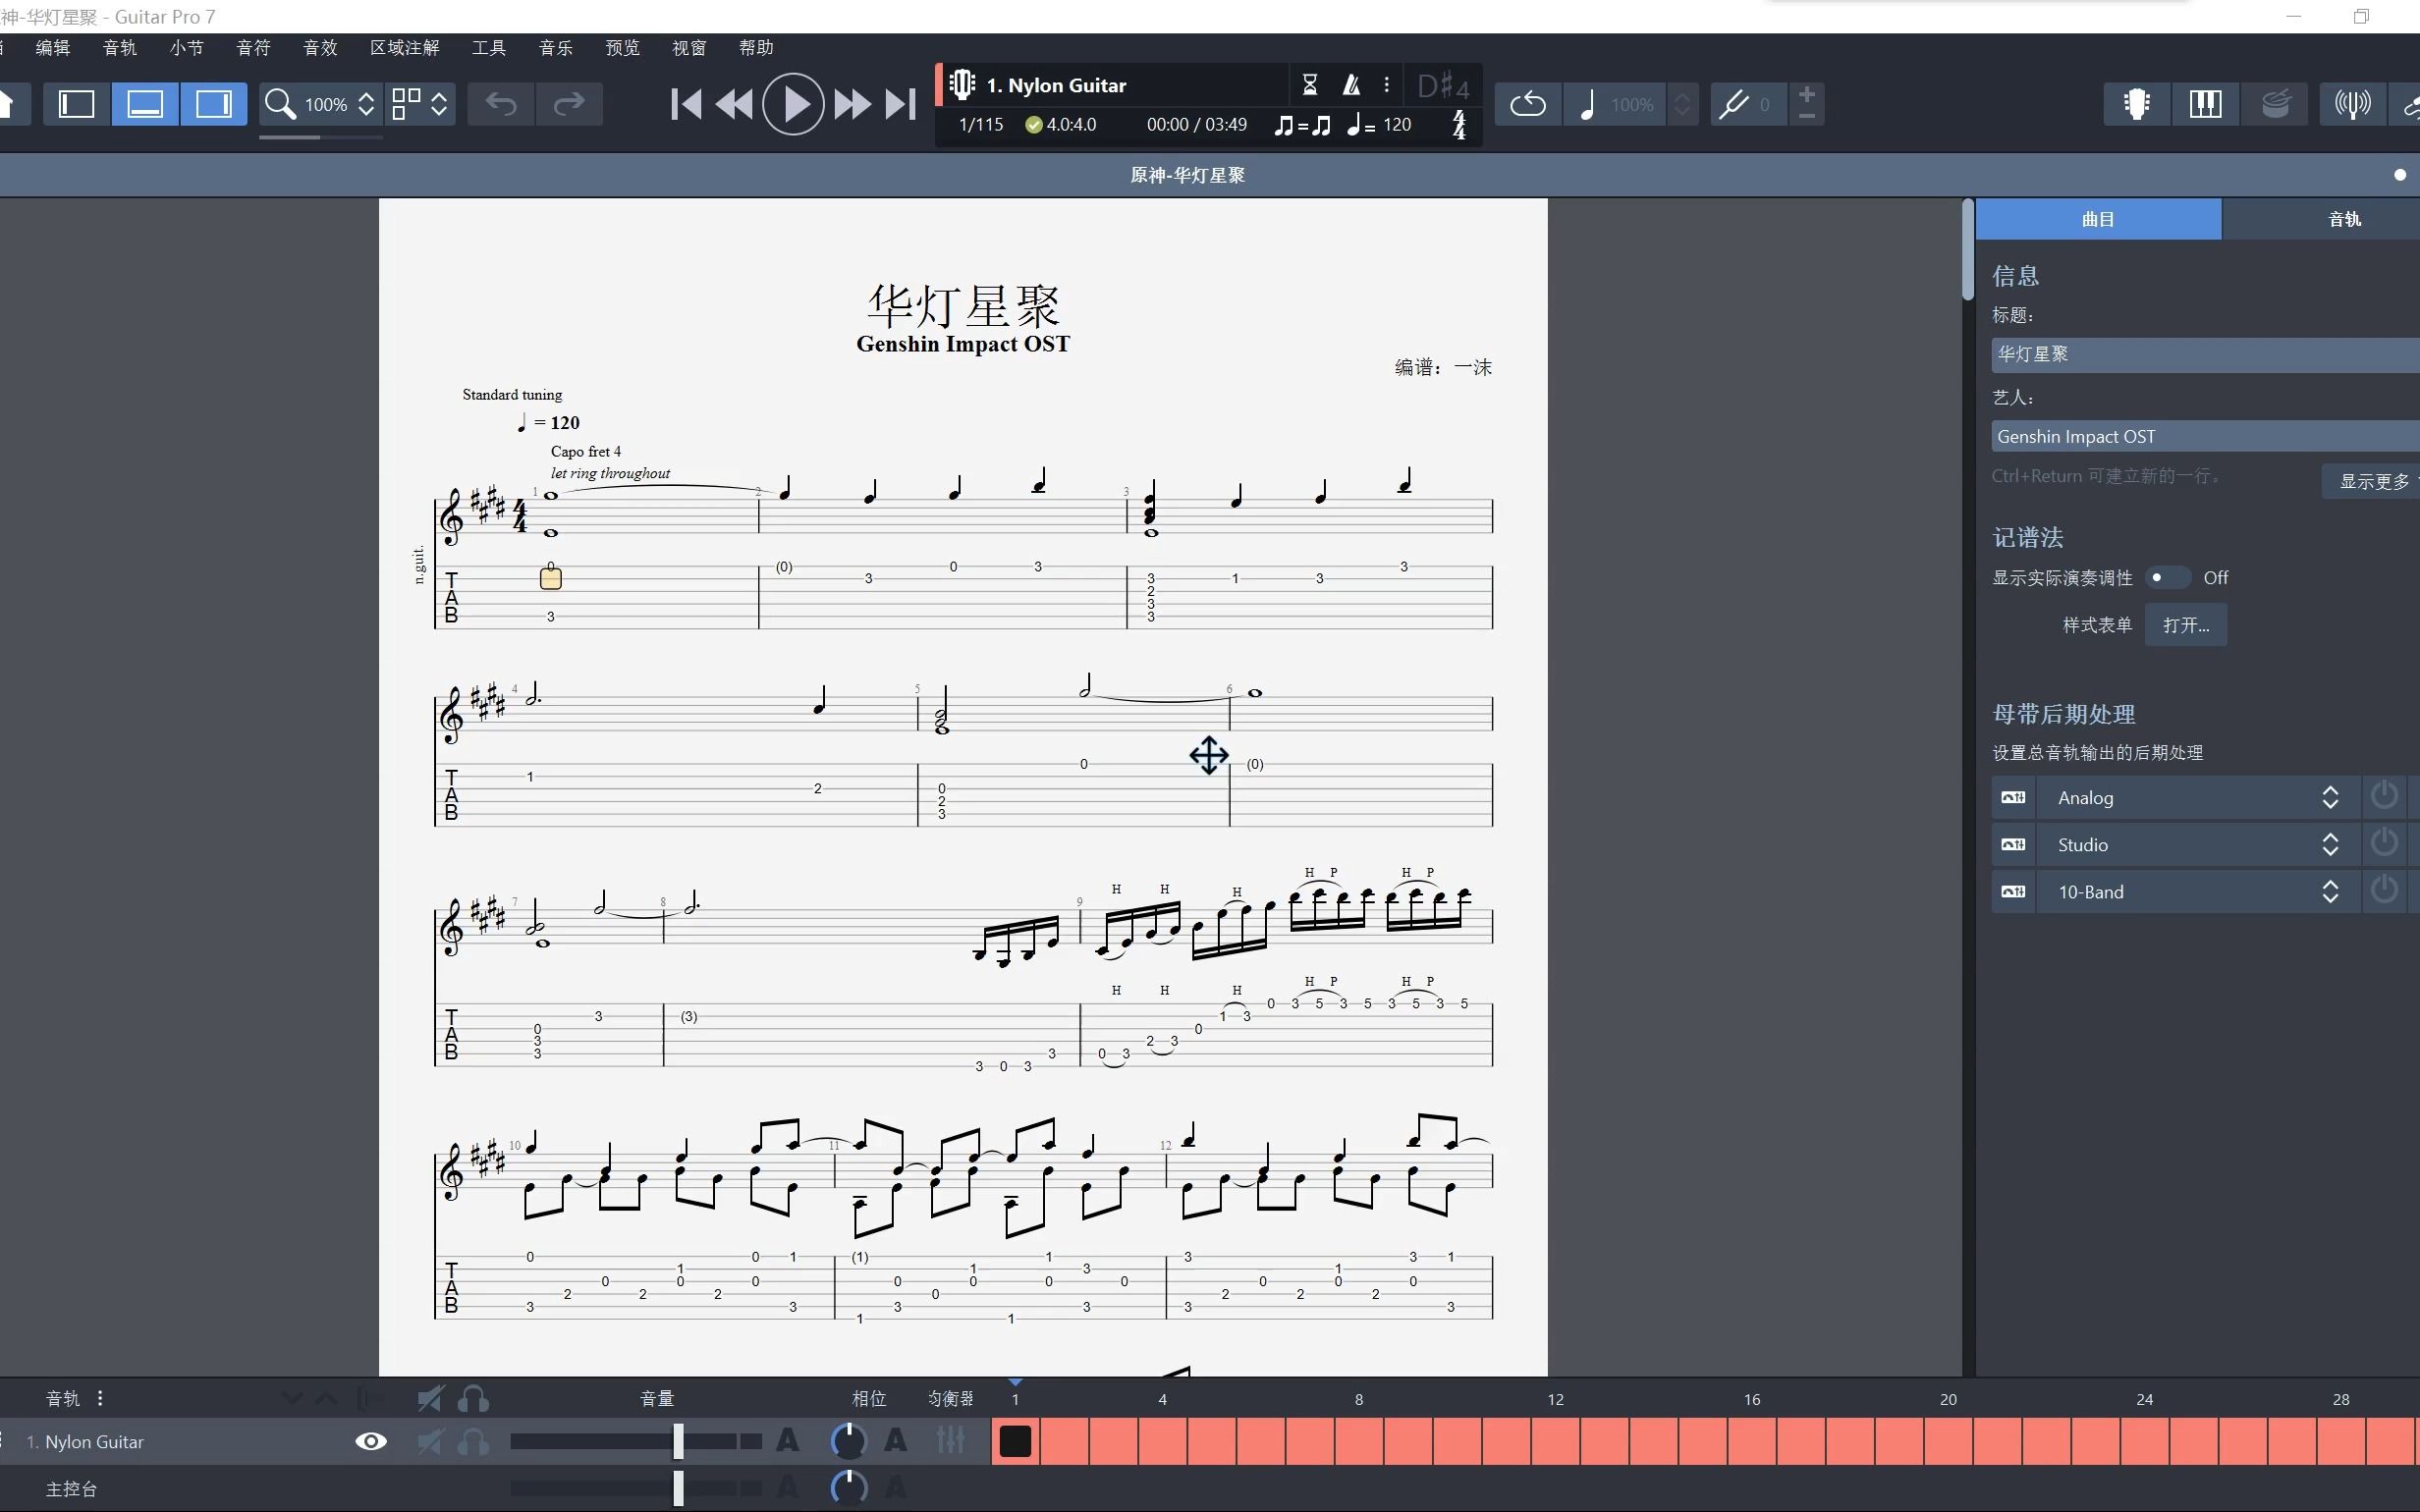Enable loop playback
Viewport: 2420px width, 1512px height.
[1527, 104]
